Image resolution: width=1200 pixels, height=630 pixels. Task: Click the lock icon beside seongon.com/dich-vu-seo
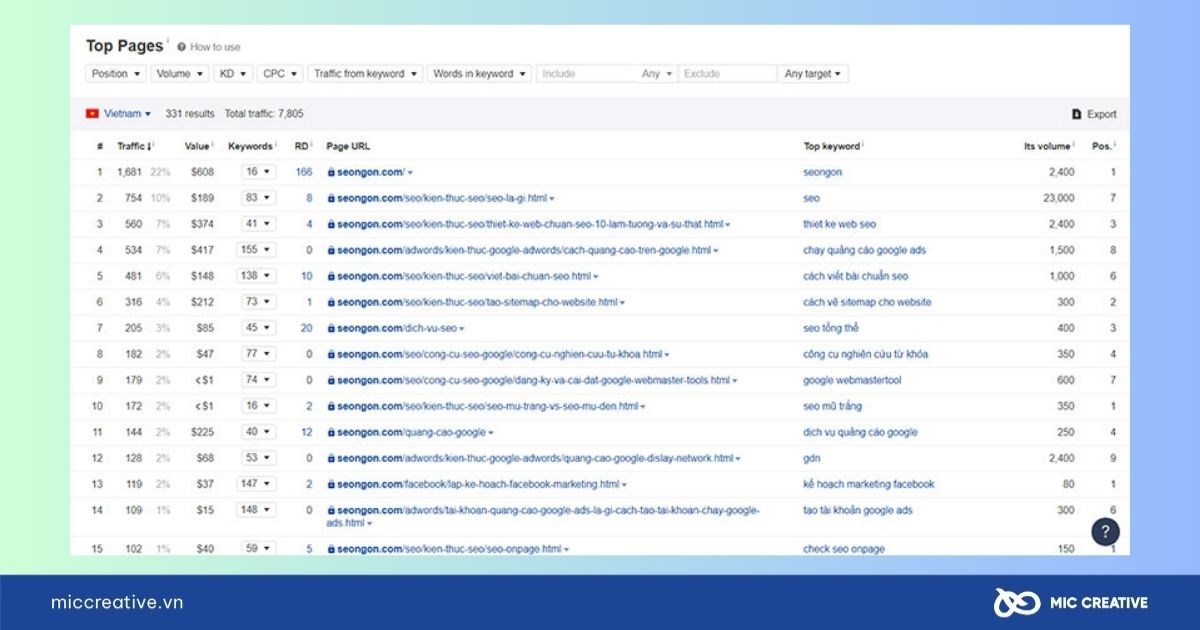[330, 328]
